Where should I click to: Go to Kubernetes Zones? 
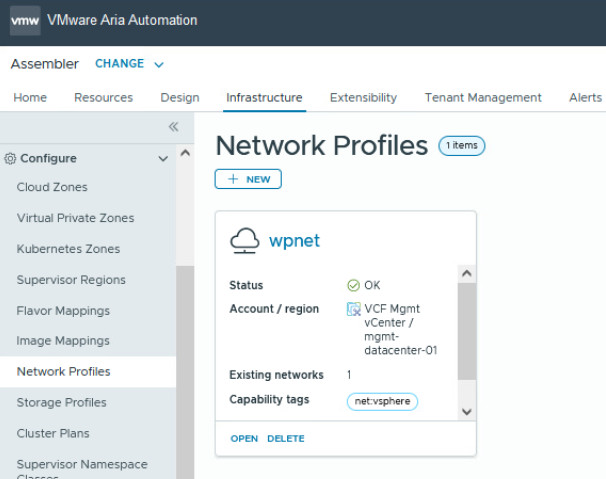coord(68,249)
